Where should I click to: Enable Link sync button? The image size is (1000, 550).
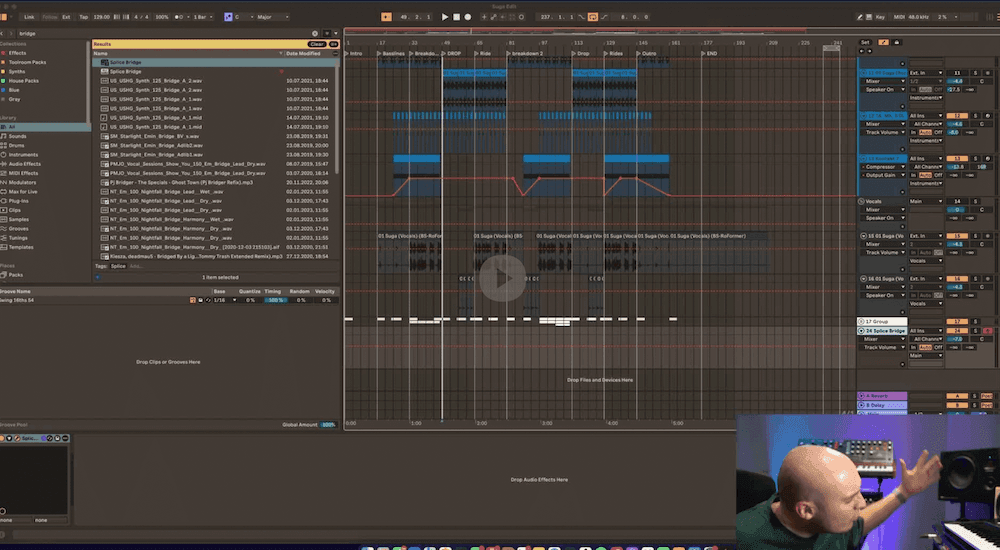[29, 17]
